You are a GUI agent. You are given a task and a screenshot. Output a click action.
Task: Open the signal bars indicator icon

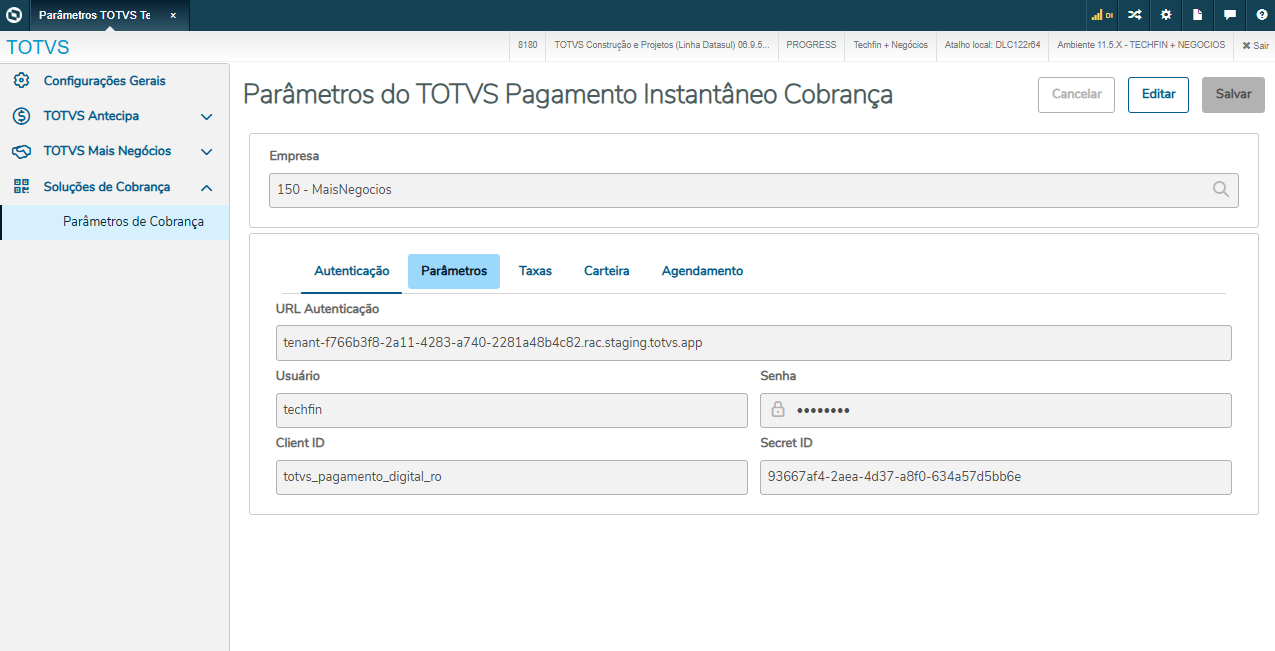click(1102, 15)
